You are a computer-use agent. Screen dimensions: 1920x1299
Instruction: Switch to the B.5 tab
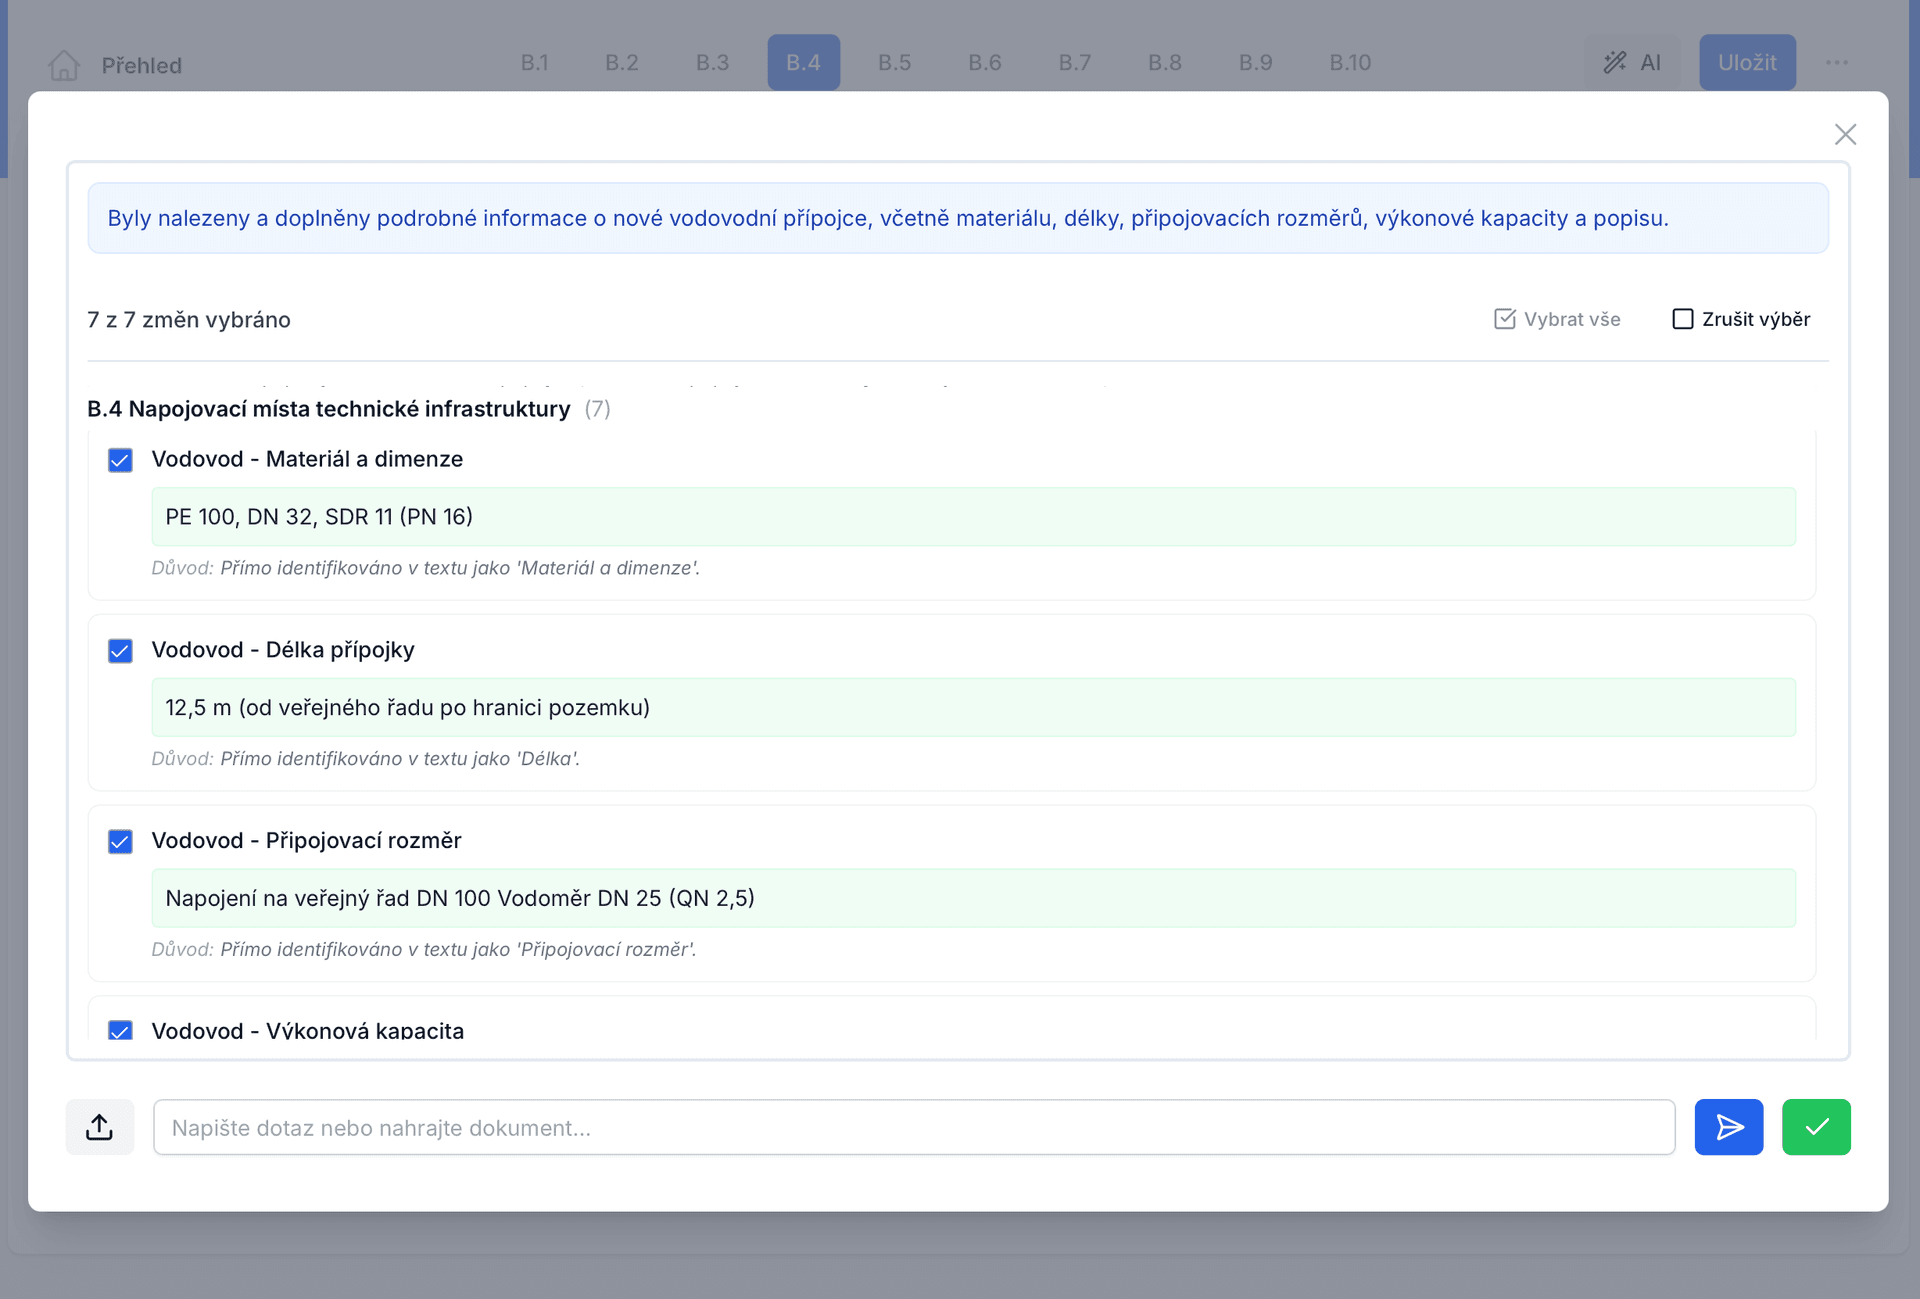pyautogui.click(x=894, y=63)
